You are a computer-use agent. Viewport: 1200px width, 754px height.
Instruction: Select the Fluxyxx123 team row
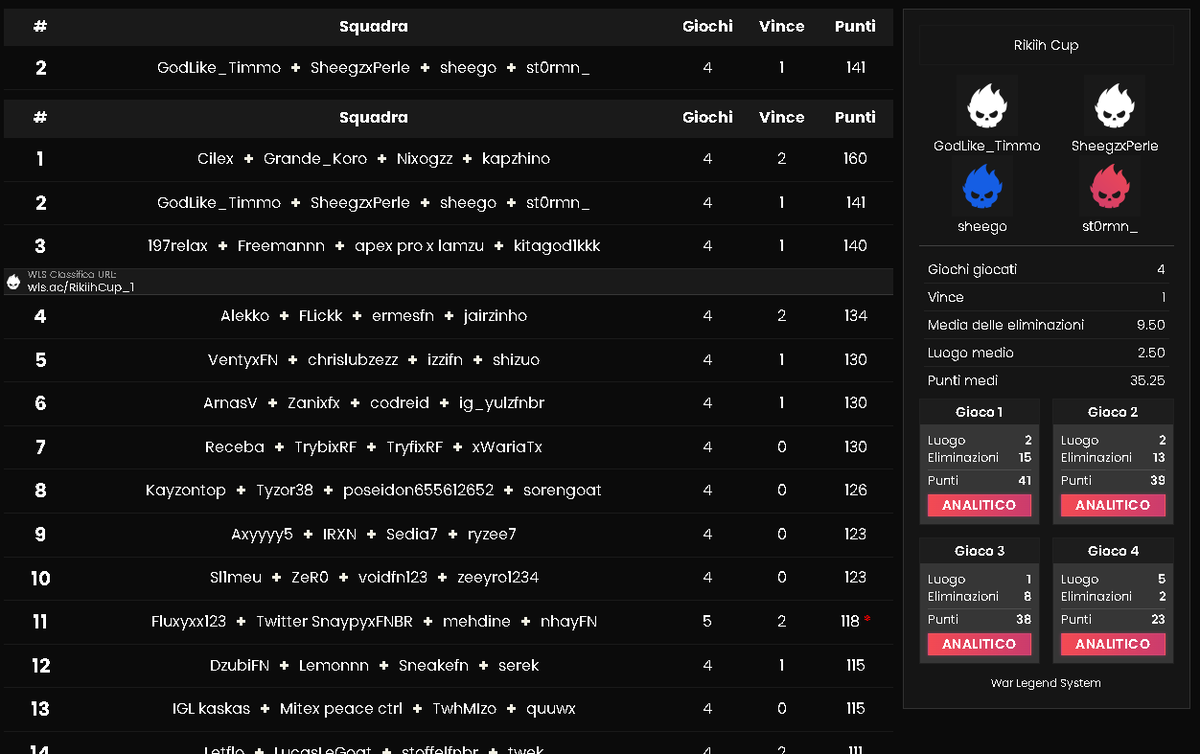(448, 621)
